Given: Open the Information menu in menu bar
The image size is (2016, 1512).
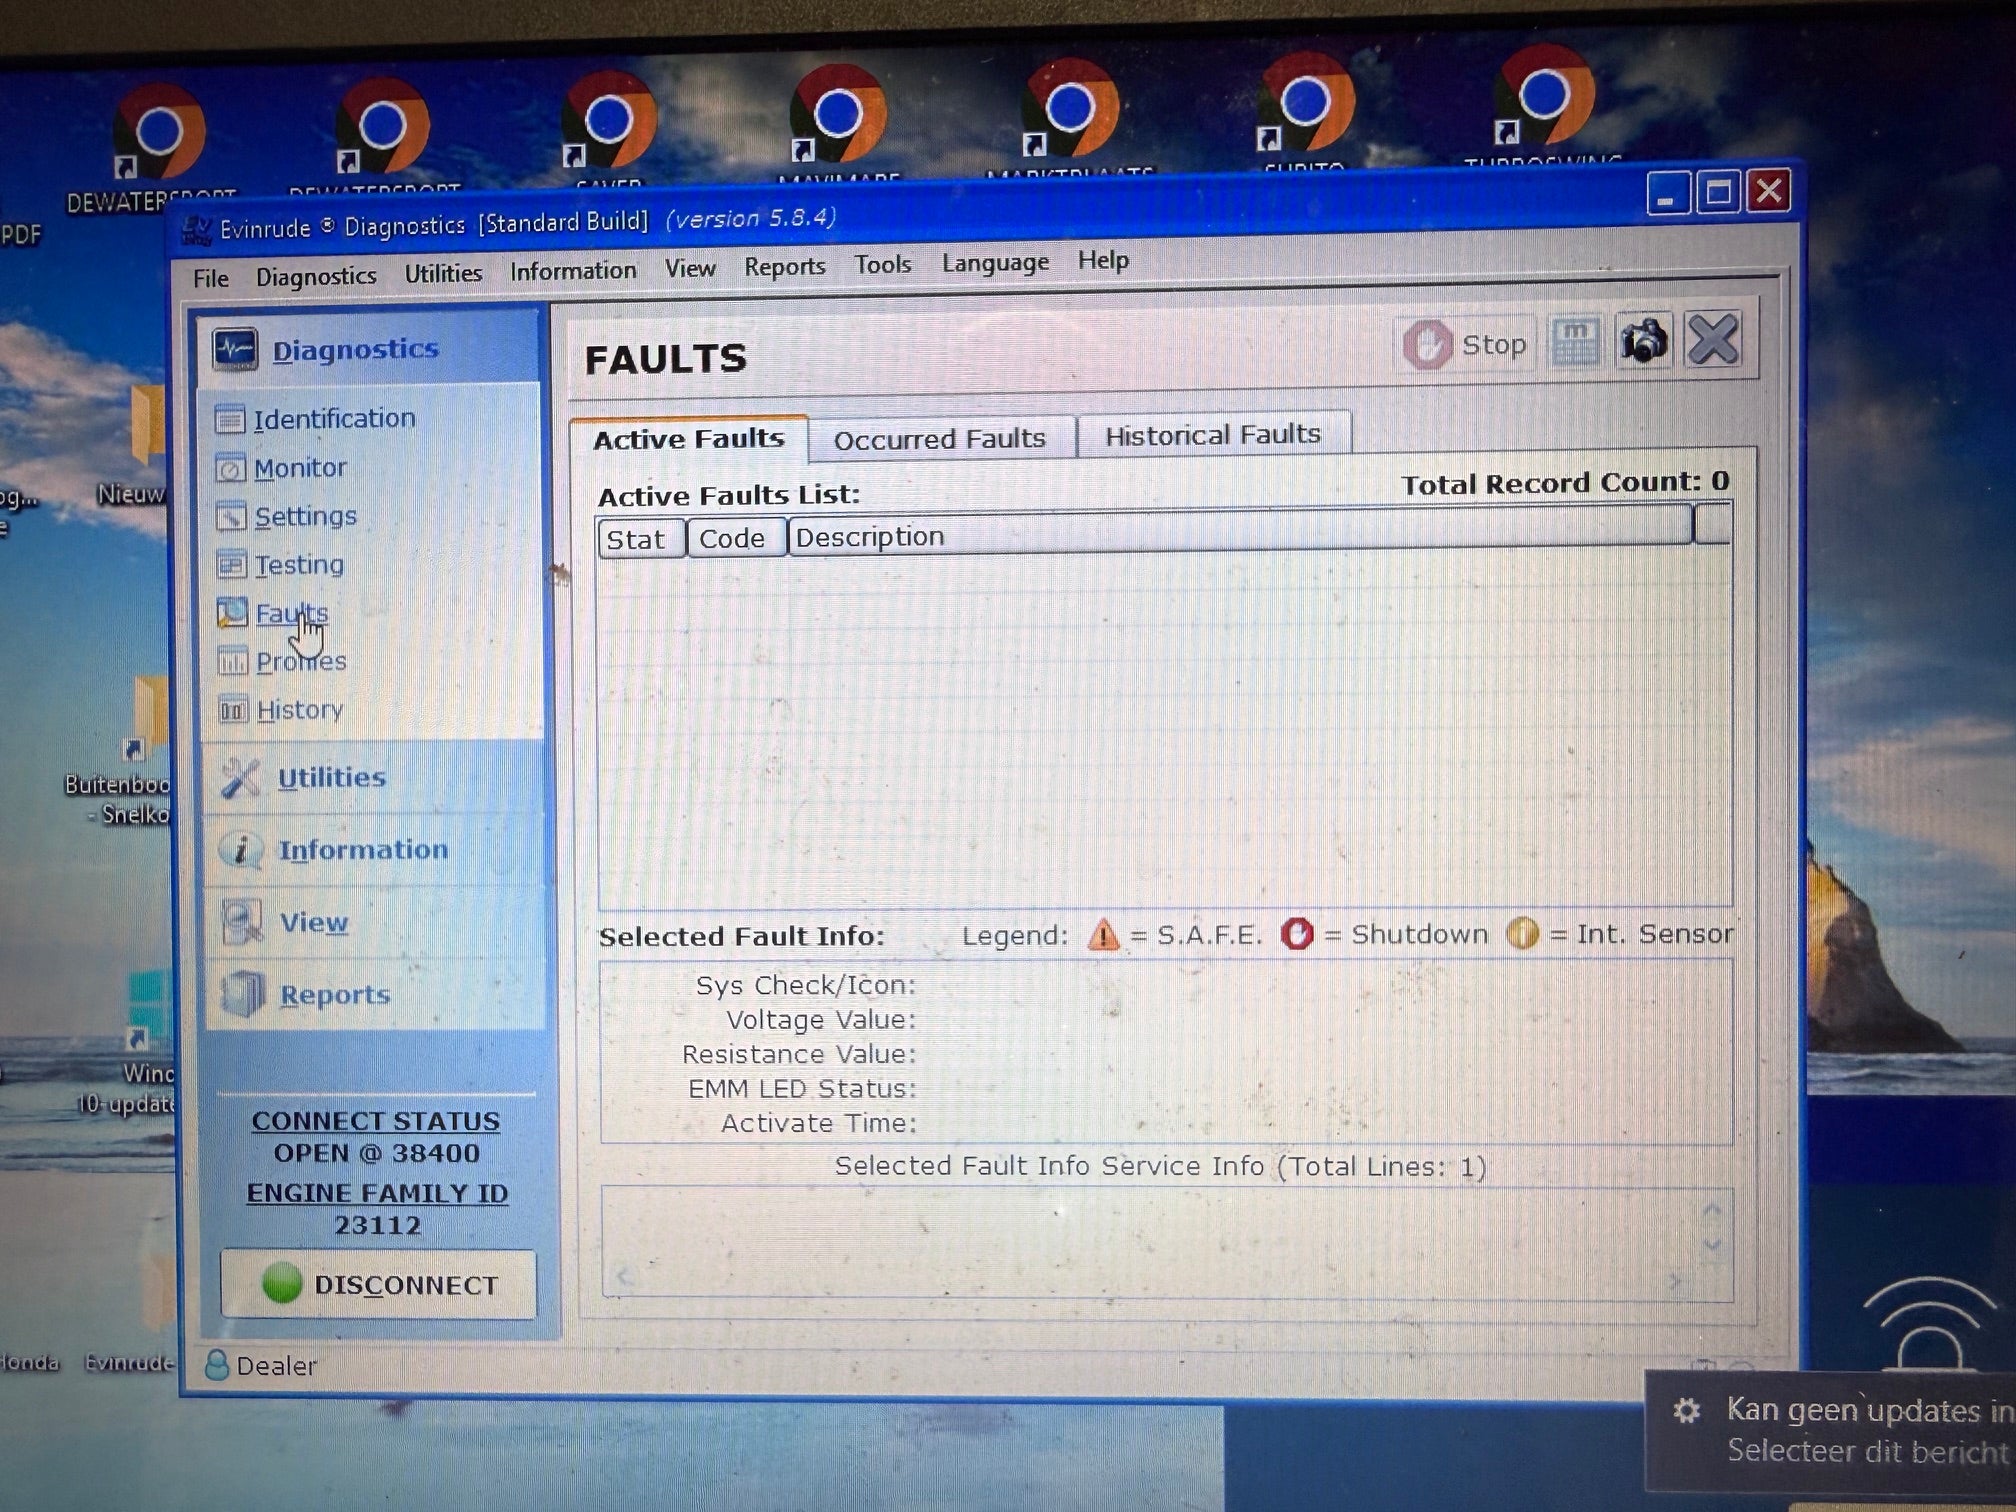Looking at the screenshot, I should coord(573,270).
